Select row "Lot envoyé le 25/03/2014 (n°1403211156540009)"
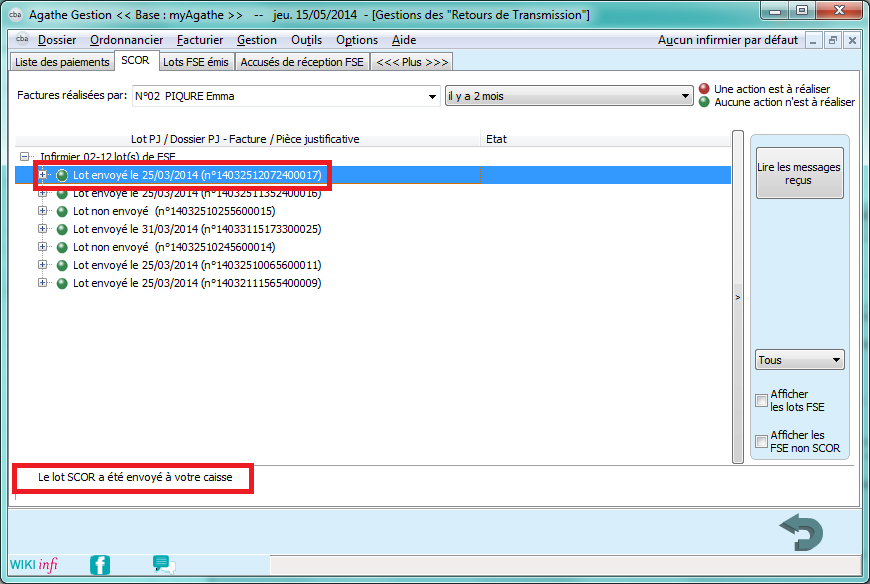The image size is (870, 584). click(x=197, y=283)
